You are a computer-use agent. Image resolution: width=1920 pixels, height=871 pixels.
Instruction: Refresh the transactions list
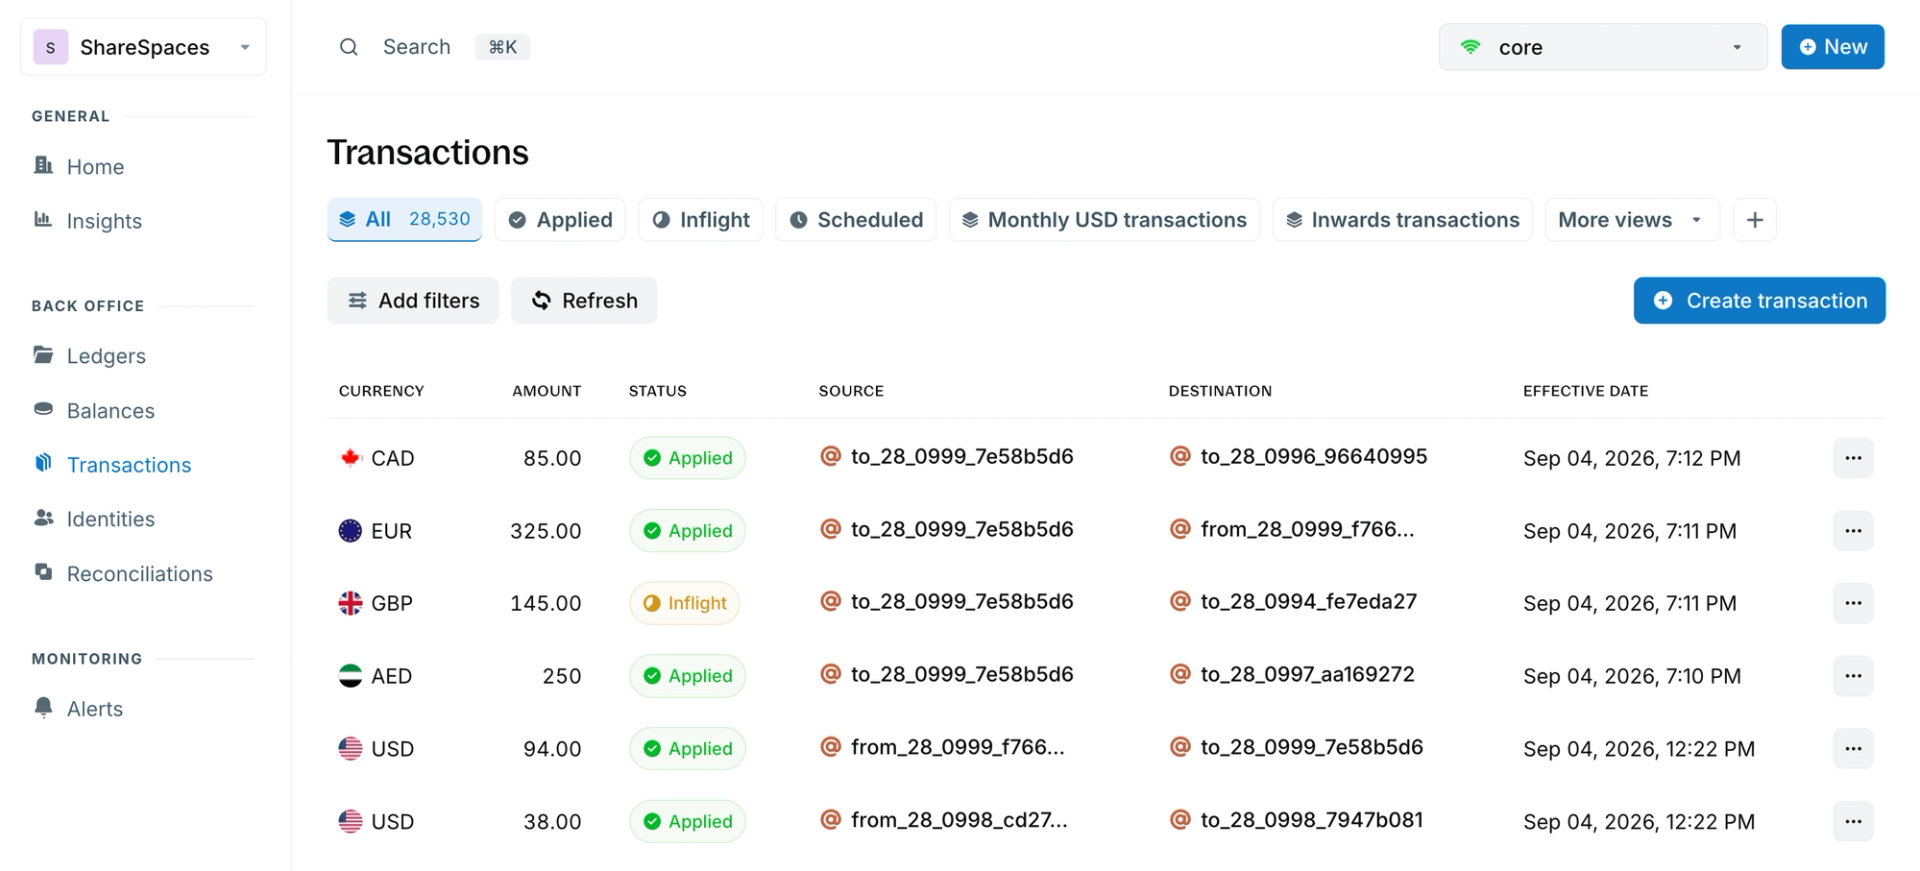pos(584,301)
